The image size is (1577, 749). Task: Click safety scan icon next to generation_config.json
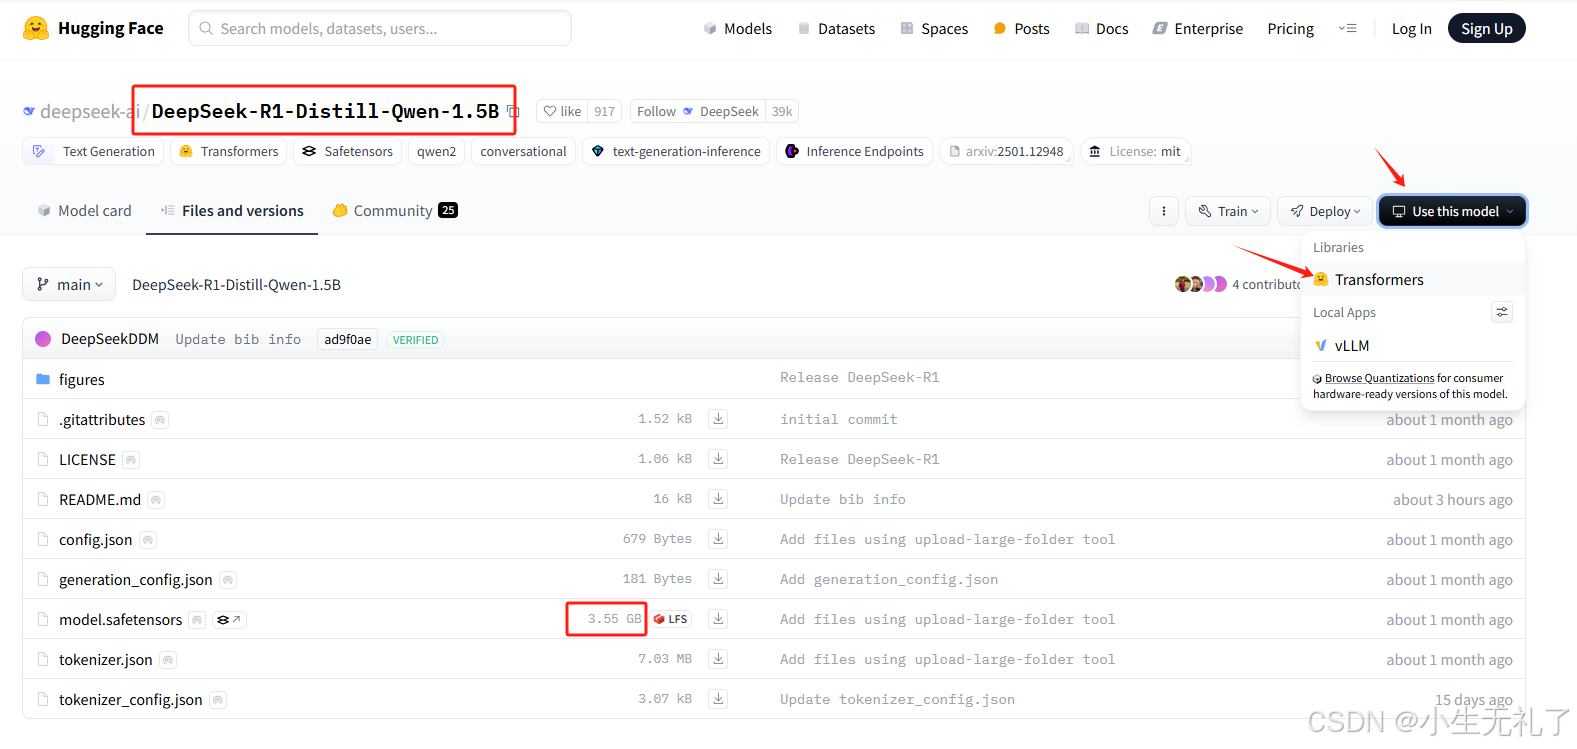click(x=228, y=580)
